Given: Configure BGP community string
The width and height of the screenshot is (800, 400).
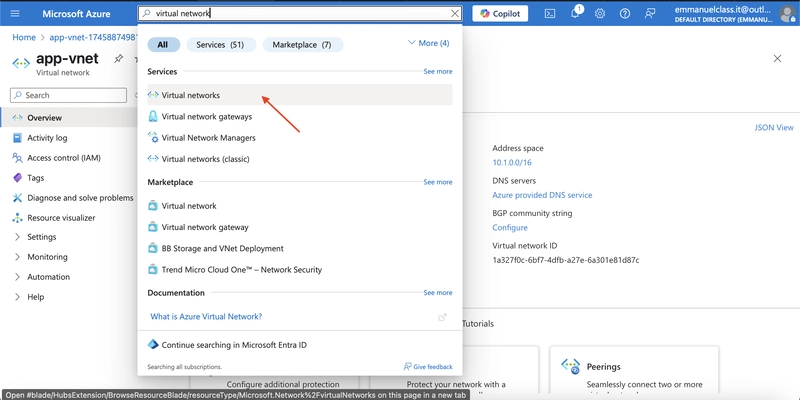Looking at the screenshot, I should pyautogui.click(x=510, y=228).
